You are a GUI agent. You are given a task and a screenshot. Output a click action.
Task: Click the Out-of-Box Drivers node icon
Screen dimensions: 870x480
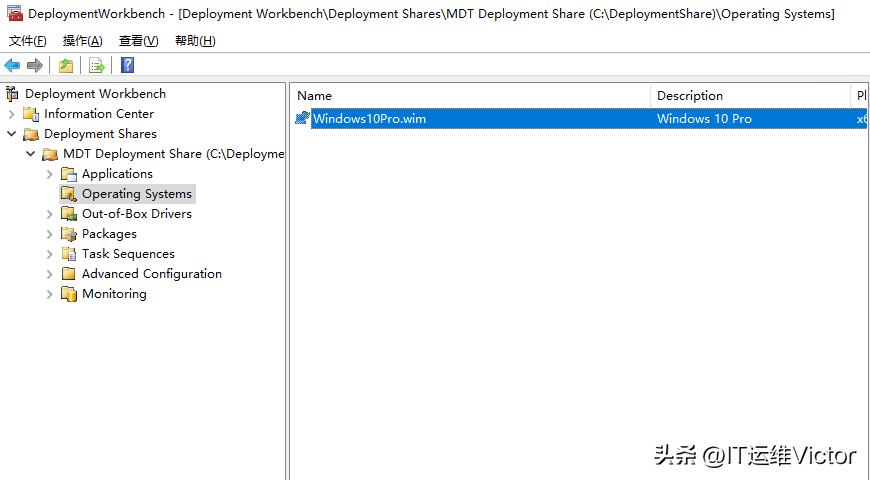[69, 214]
